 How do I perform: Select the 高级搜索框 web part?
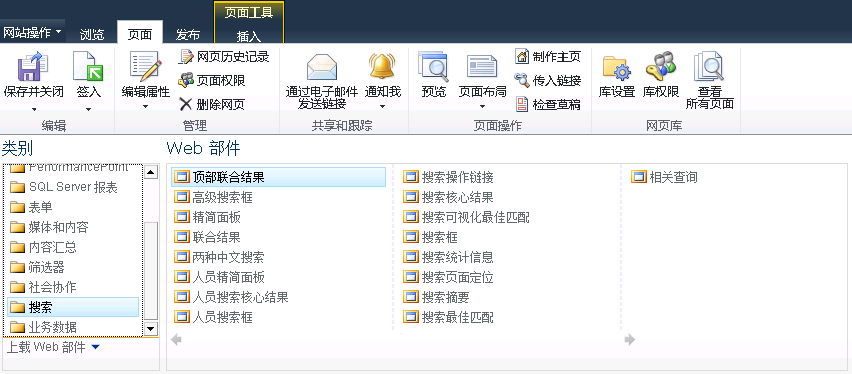(x=213, y=197)
